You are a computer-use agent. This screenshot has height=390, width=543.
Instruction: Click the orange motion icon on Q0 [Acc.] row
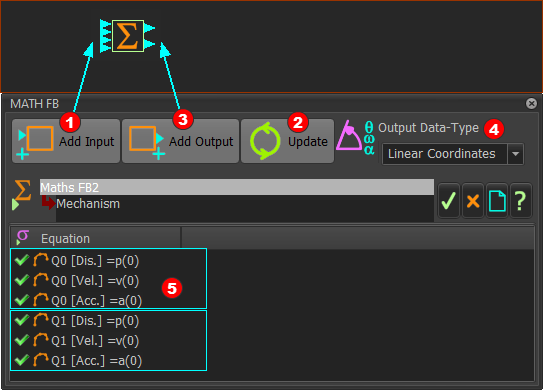click(x=41, y=300)
